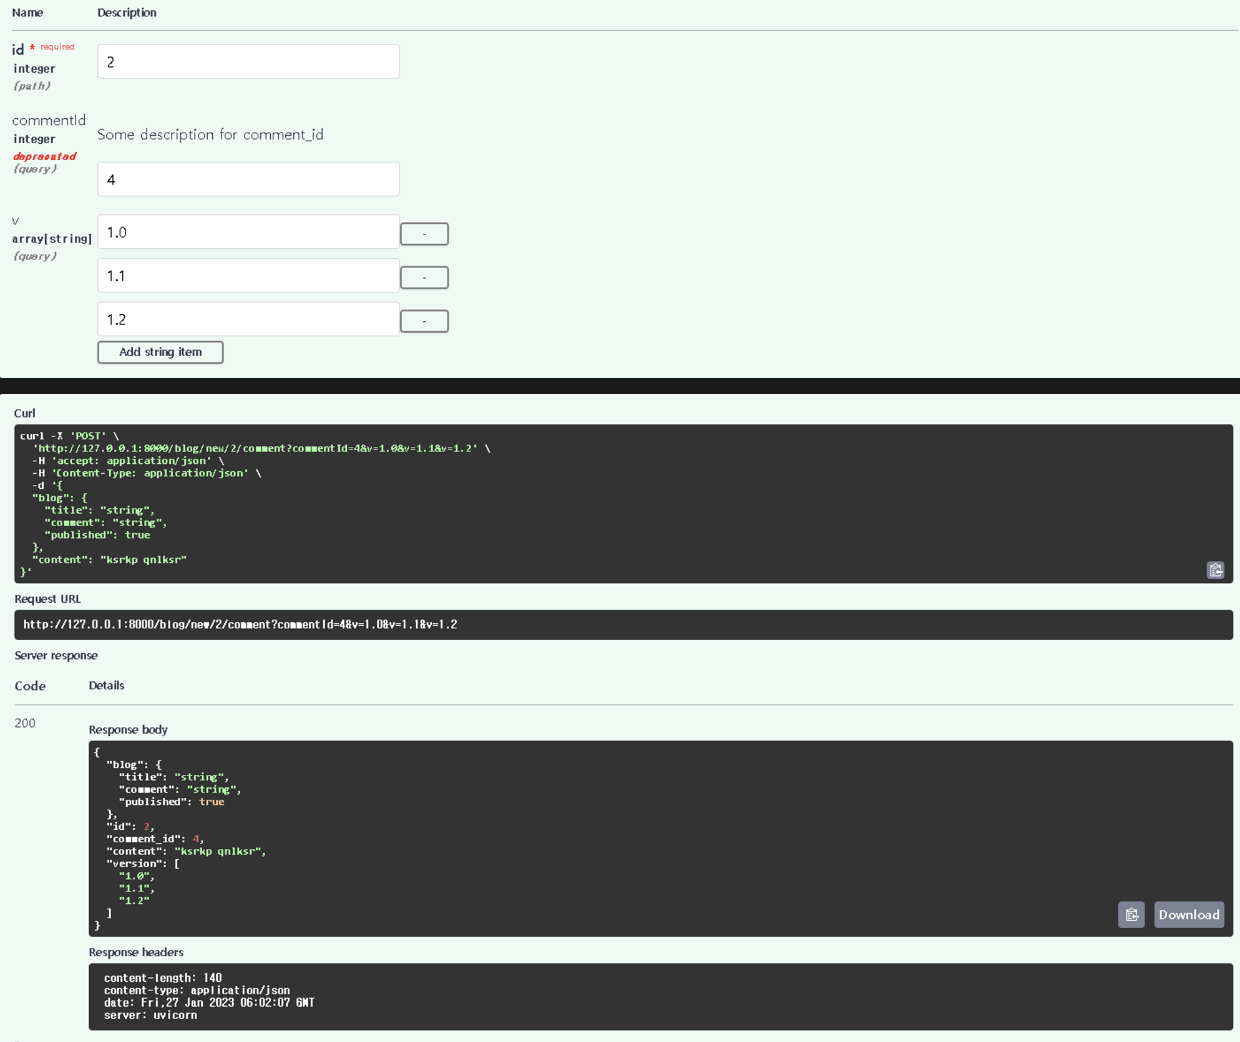Copy the curl command to clipboard
This screenshot has height=1042, width=1240.
point(1215,570)
